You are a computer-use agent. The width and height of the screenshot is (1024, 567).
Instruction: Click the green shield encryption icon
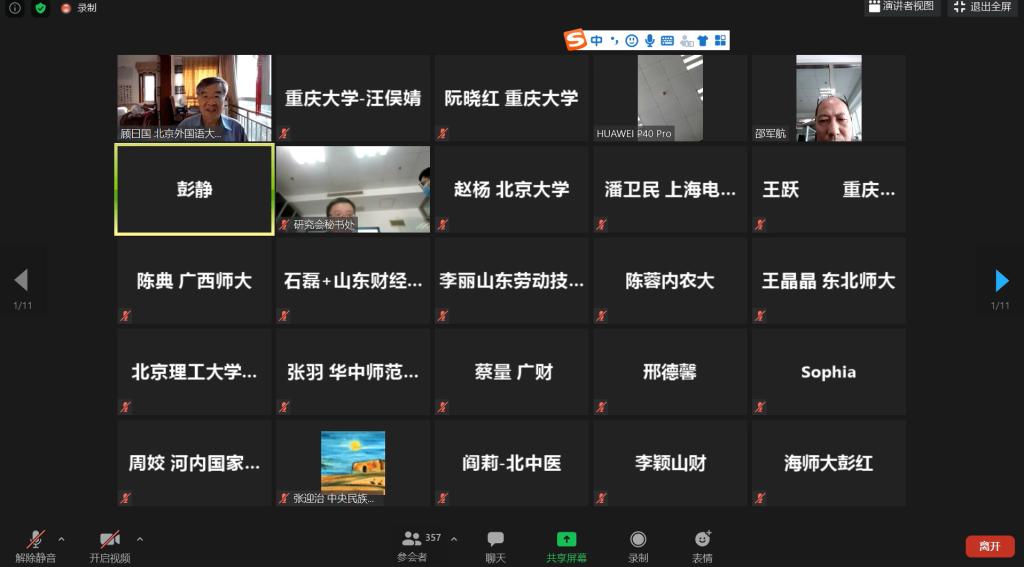coord(40,8)
